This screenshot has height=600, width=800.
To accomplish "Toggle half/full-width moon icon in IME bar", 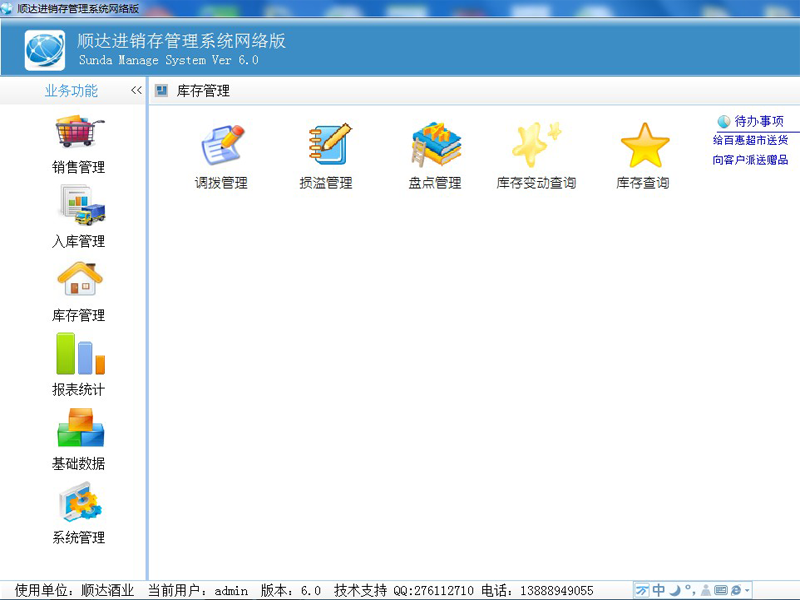I will point(674,590).
